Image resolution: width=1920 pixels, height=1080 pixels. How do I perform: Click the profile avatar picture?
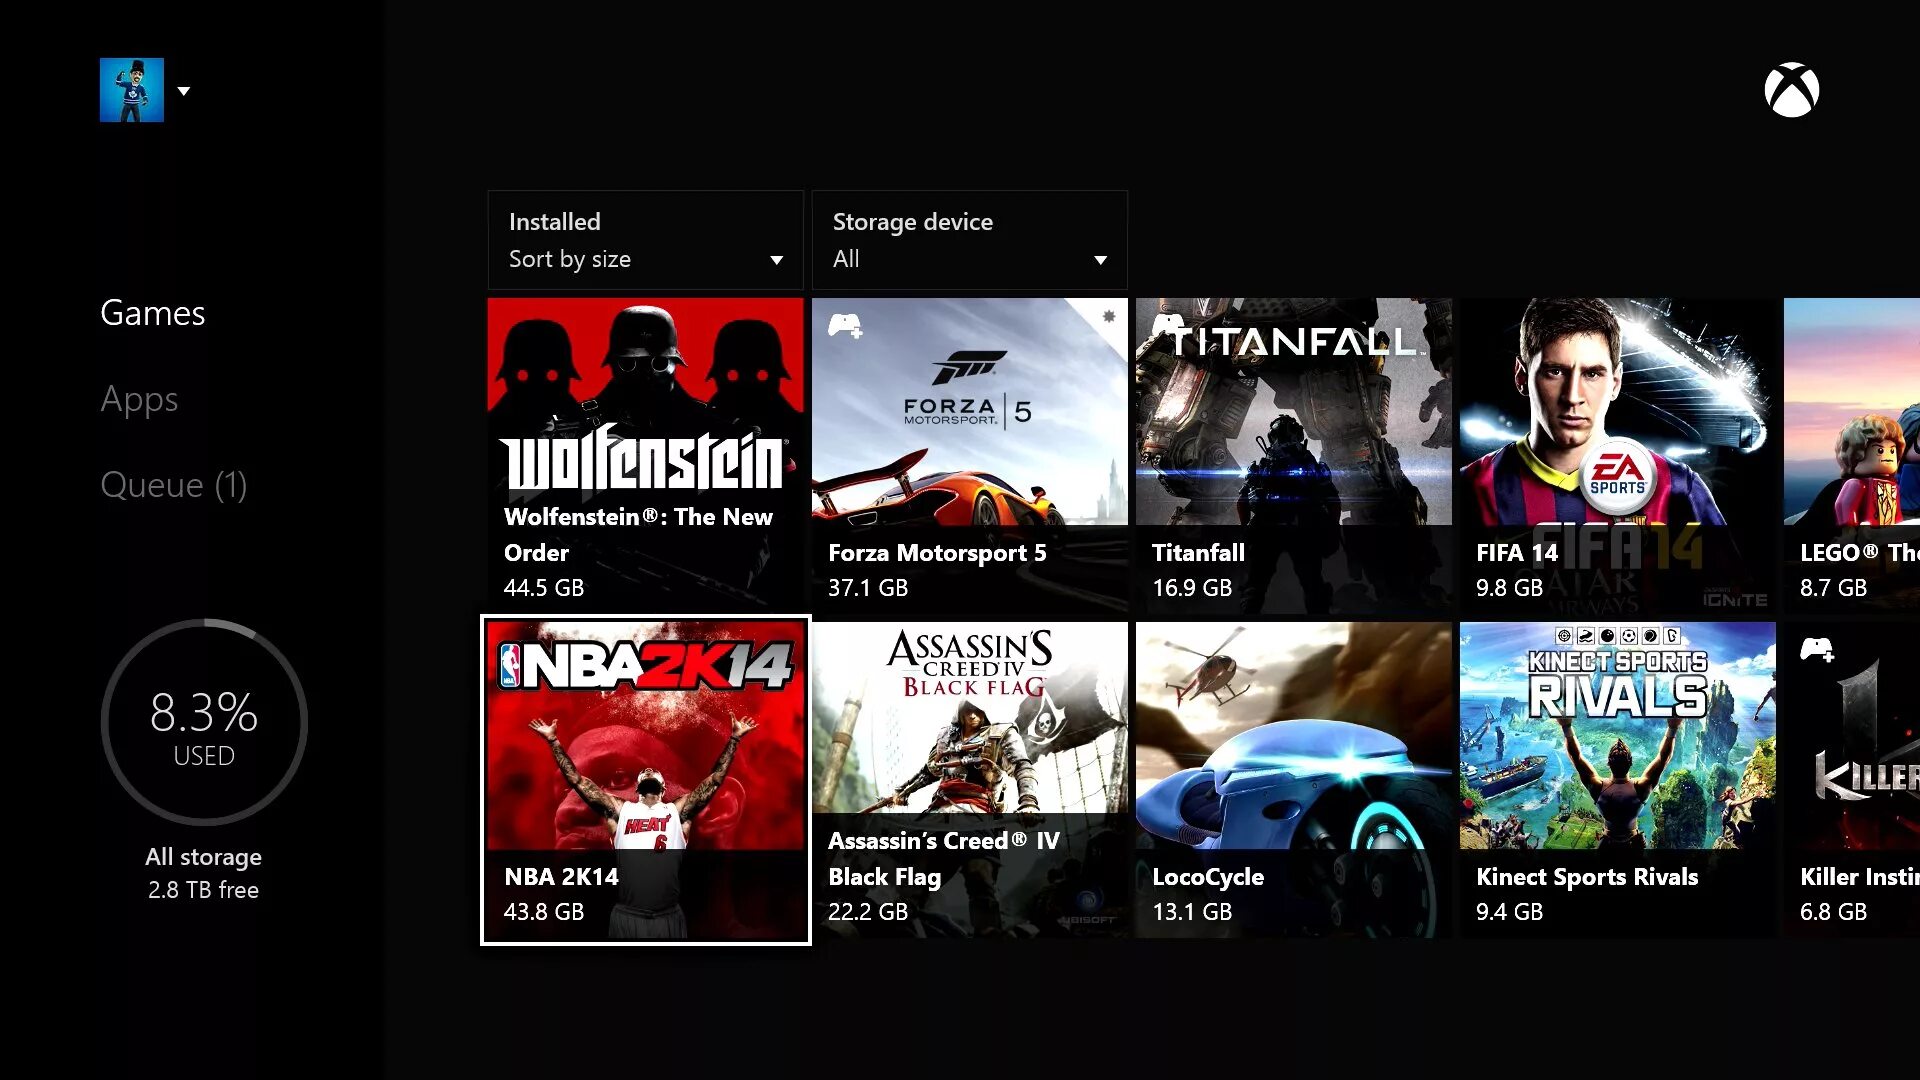(x=131, y=90)
